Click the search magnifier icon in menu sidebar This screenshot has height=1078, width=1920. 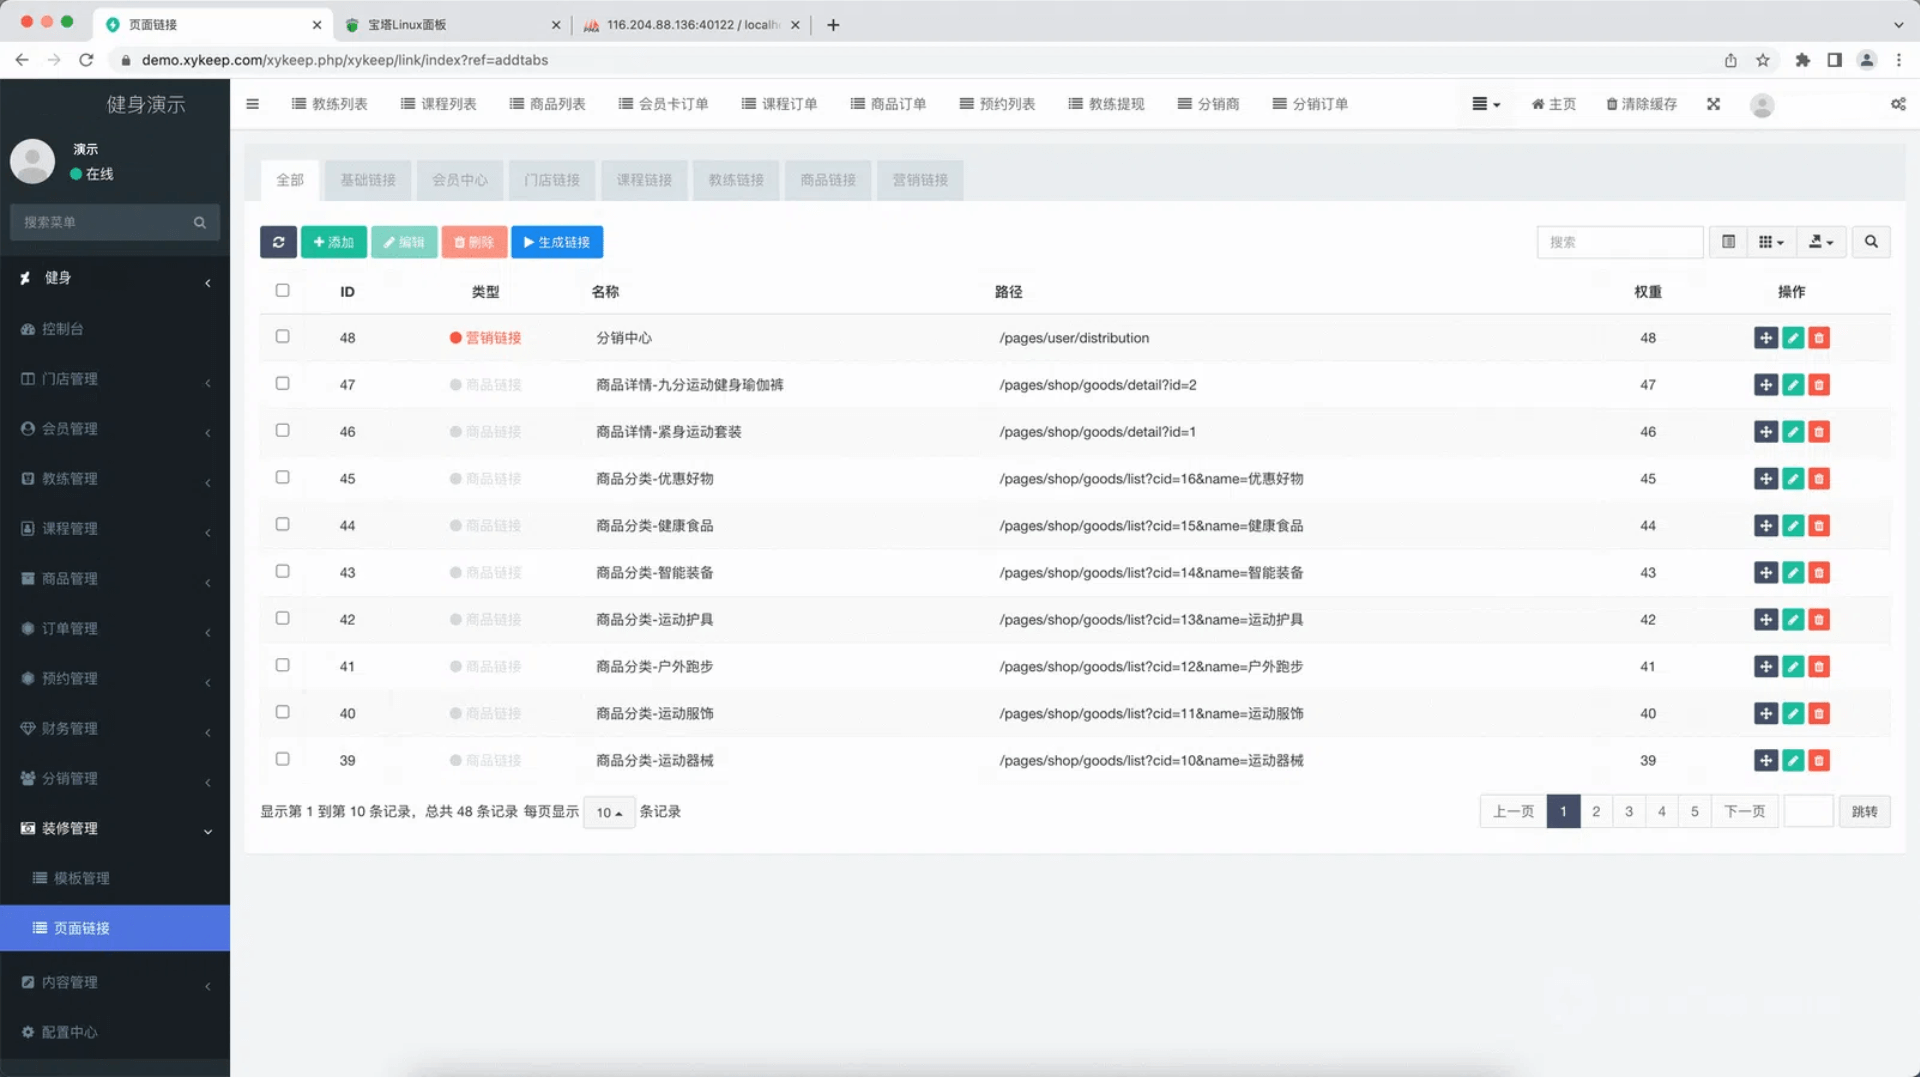click(x=199, y=222)
